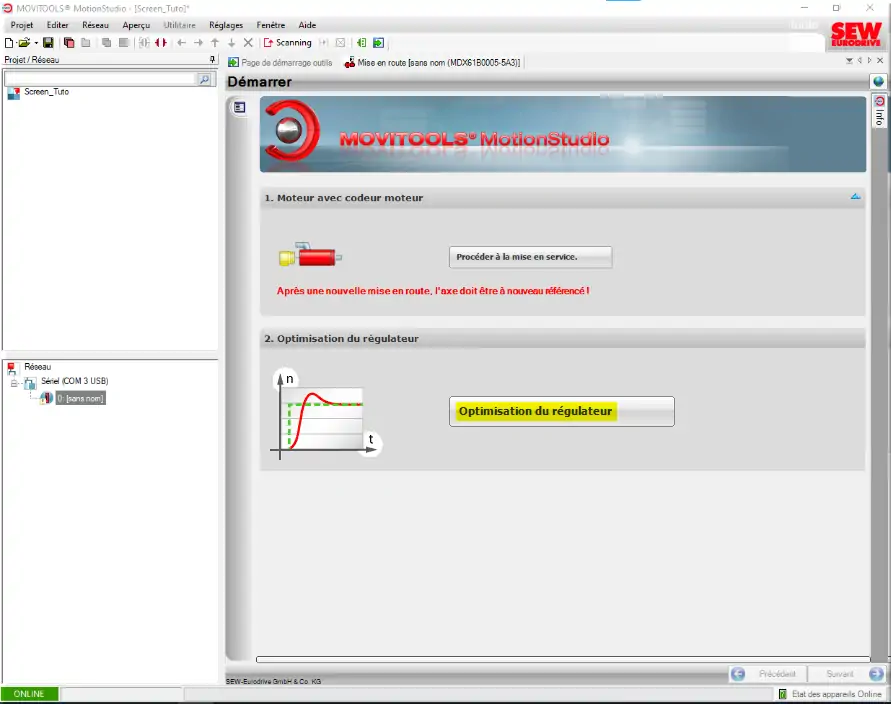Select the Screen_Tuto project in the tree
The image size is (891, 704).
[x=46, y=92]
